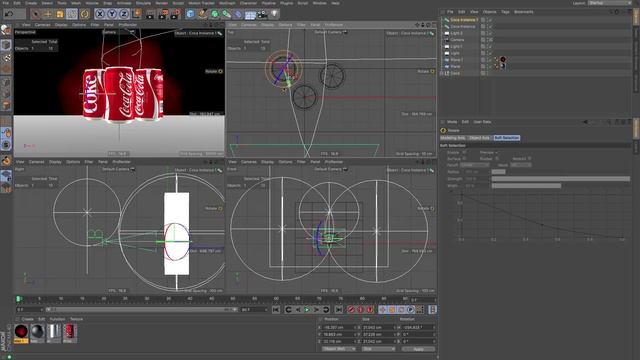Toggle the Autokeying icon
This screenshot has width=640, height=360.
360,310
